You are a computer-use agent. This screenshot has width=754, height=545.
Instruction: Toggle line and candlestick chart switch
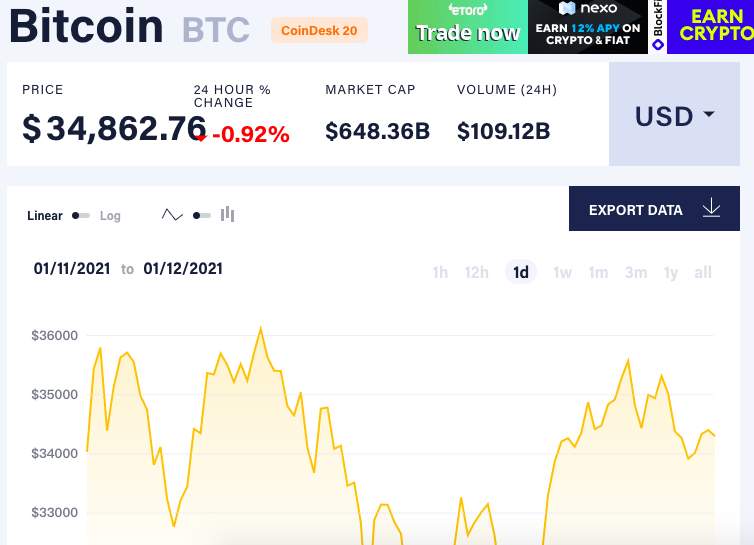pos(201,215)
